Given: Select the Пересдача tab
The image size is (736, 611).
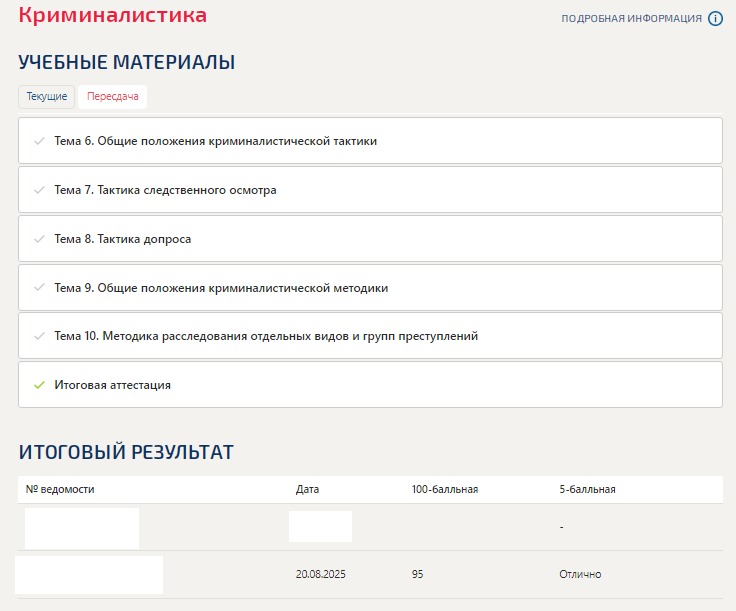Looking at the screenshot, I should 113,97.
